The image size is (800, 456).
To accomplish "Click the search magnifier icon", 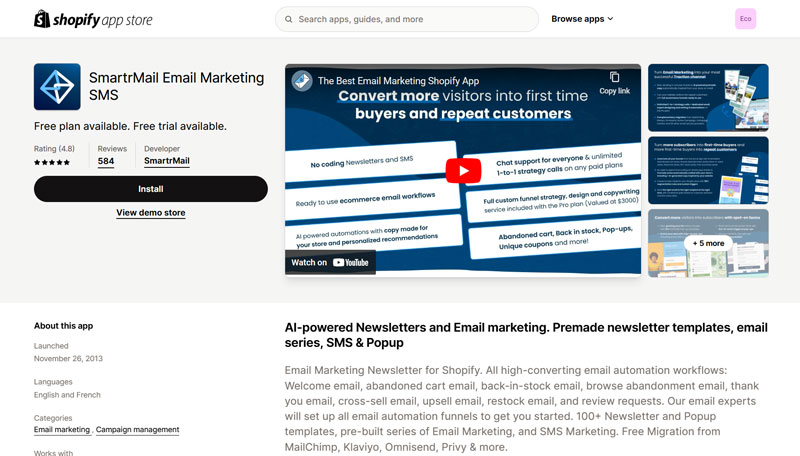I will [289, 19].
